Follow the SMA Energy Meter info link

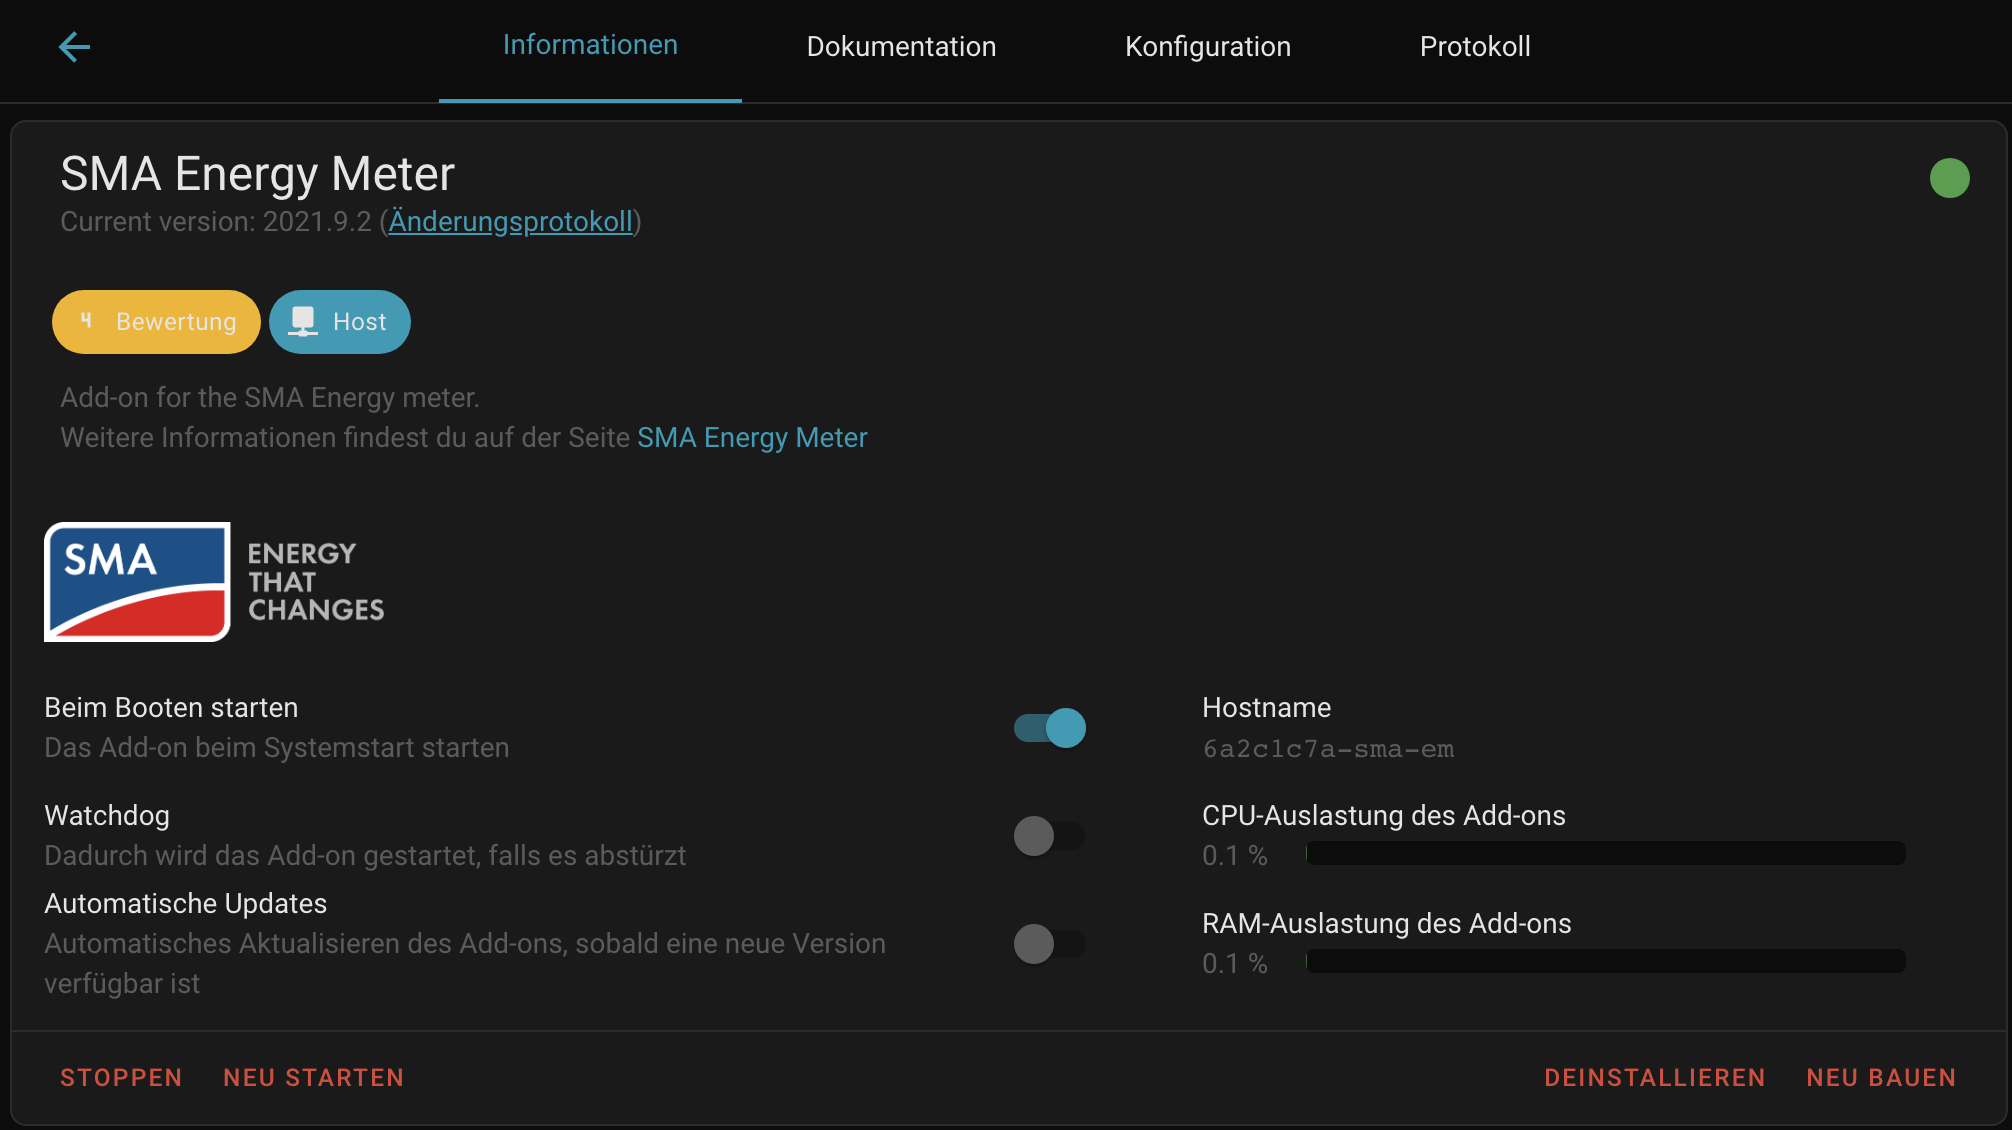click(752, 437)
